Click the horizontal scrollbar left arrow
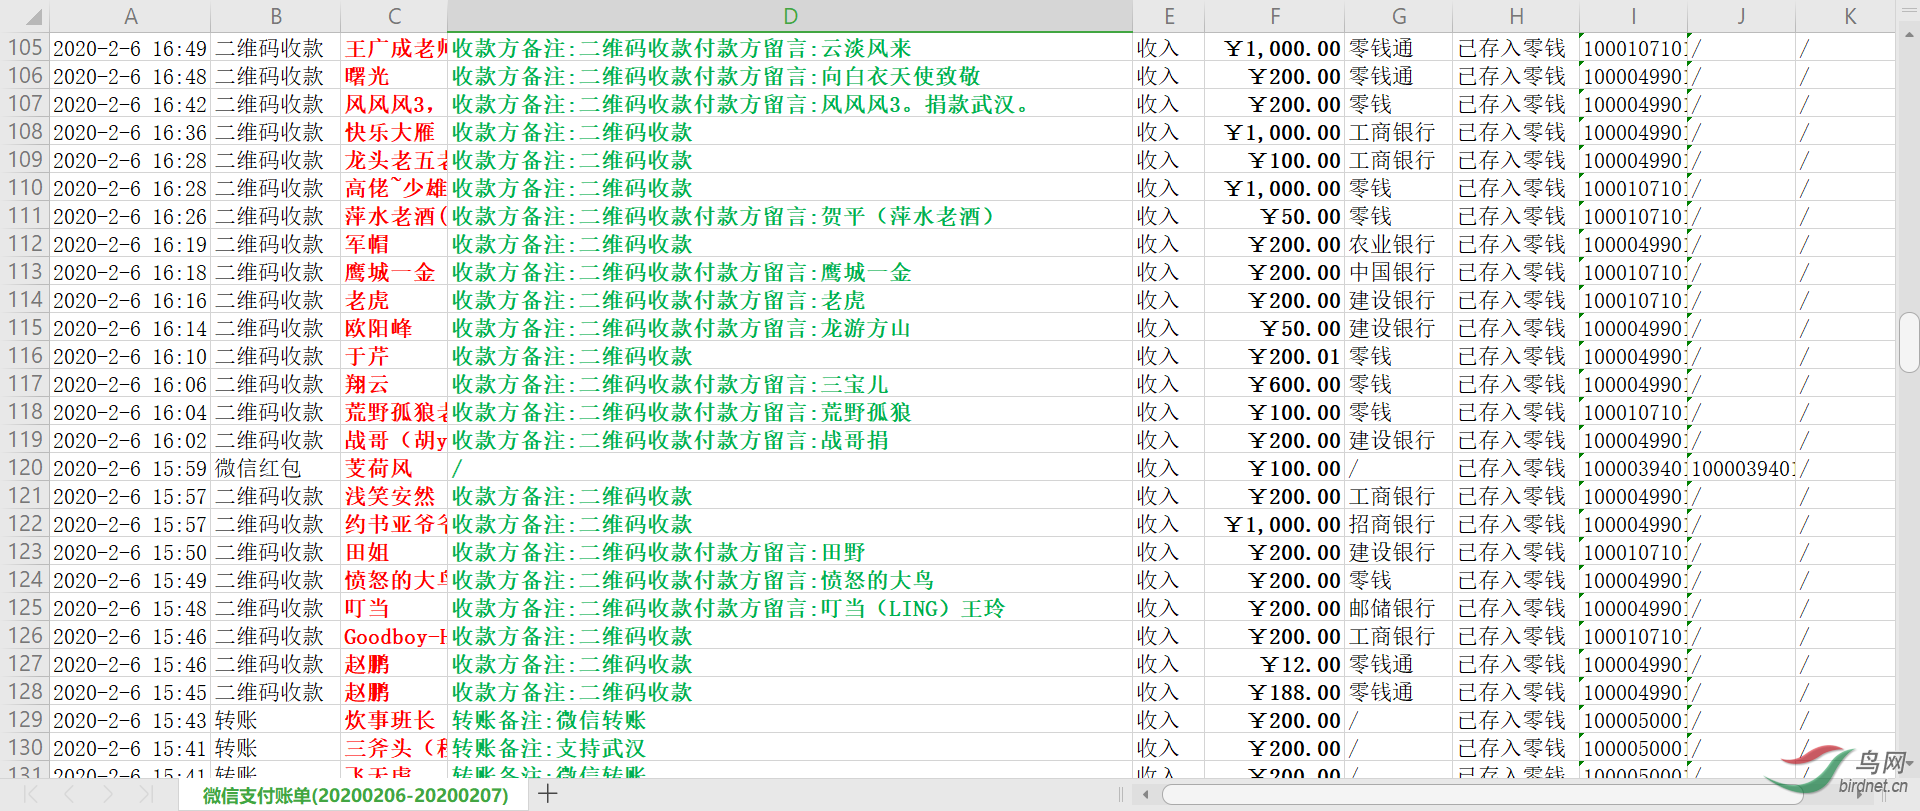The image size is (1920, 811). (1145, 795)
